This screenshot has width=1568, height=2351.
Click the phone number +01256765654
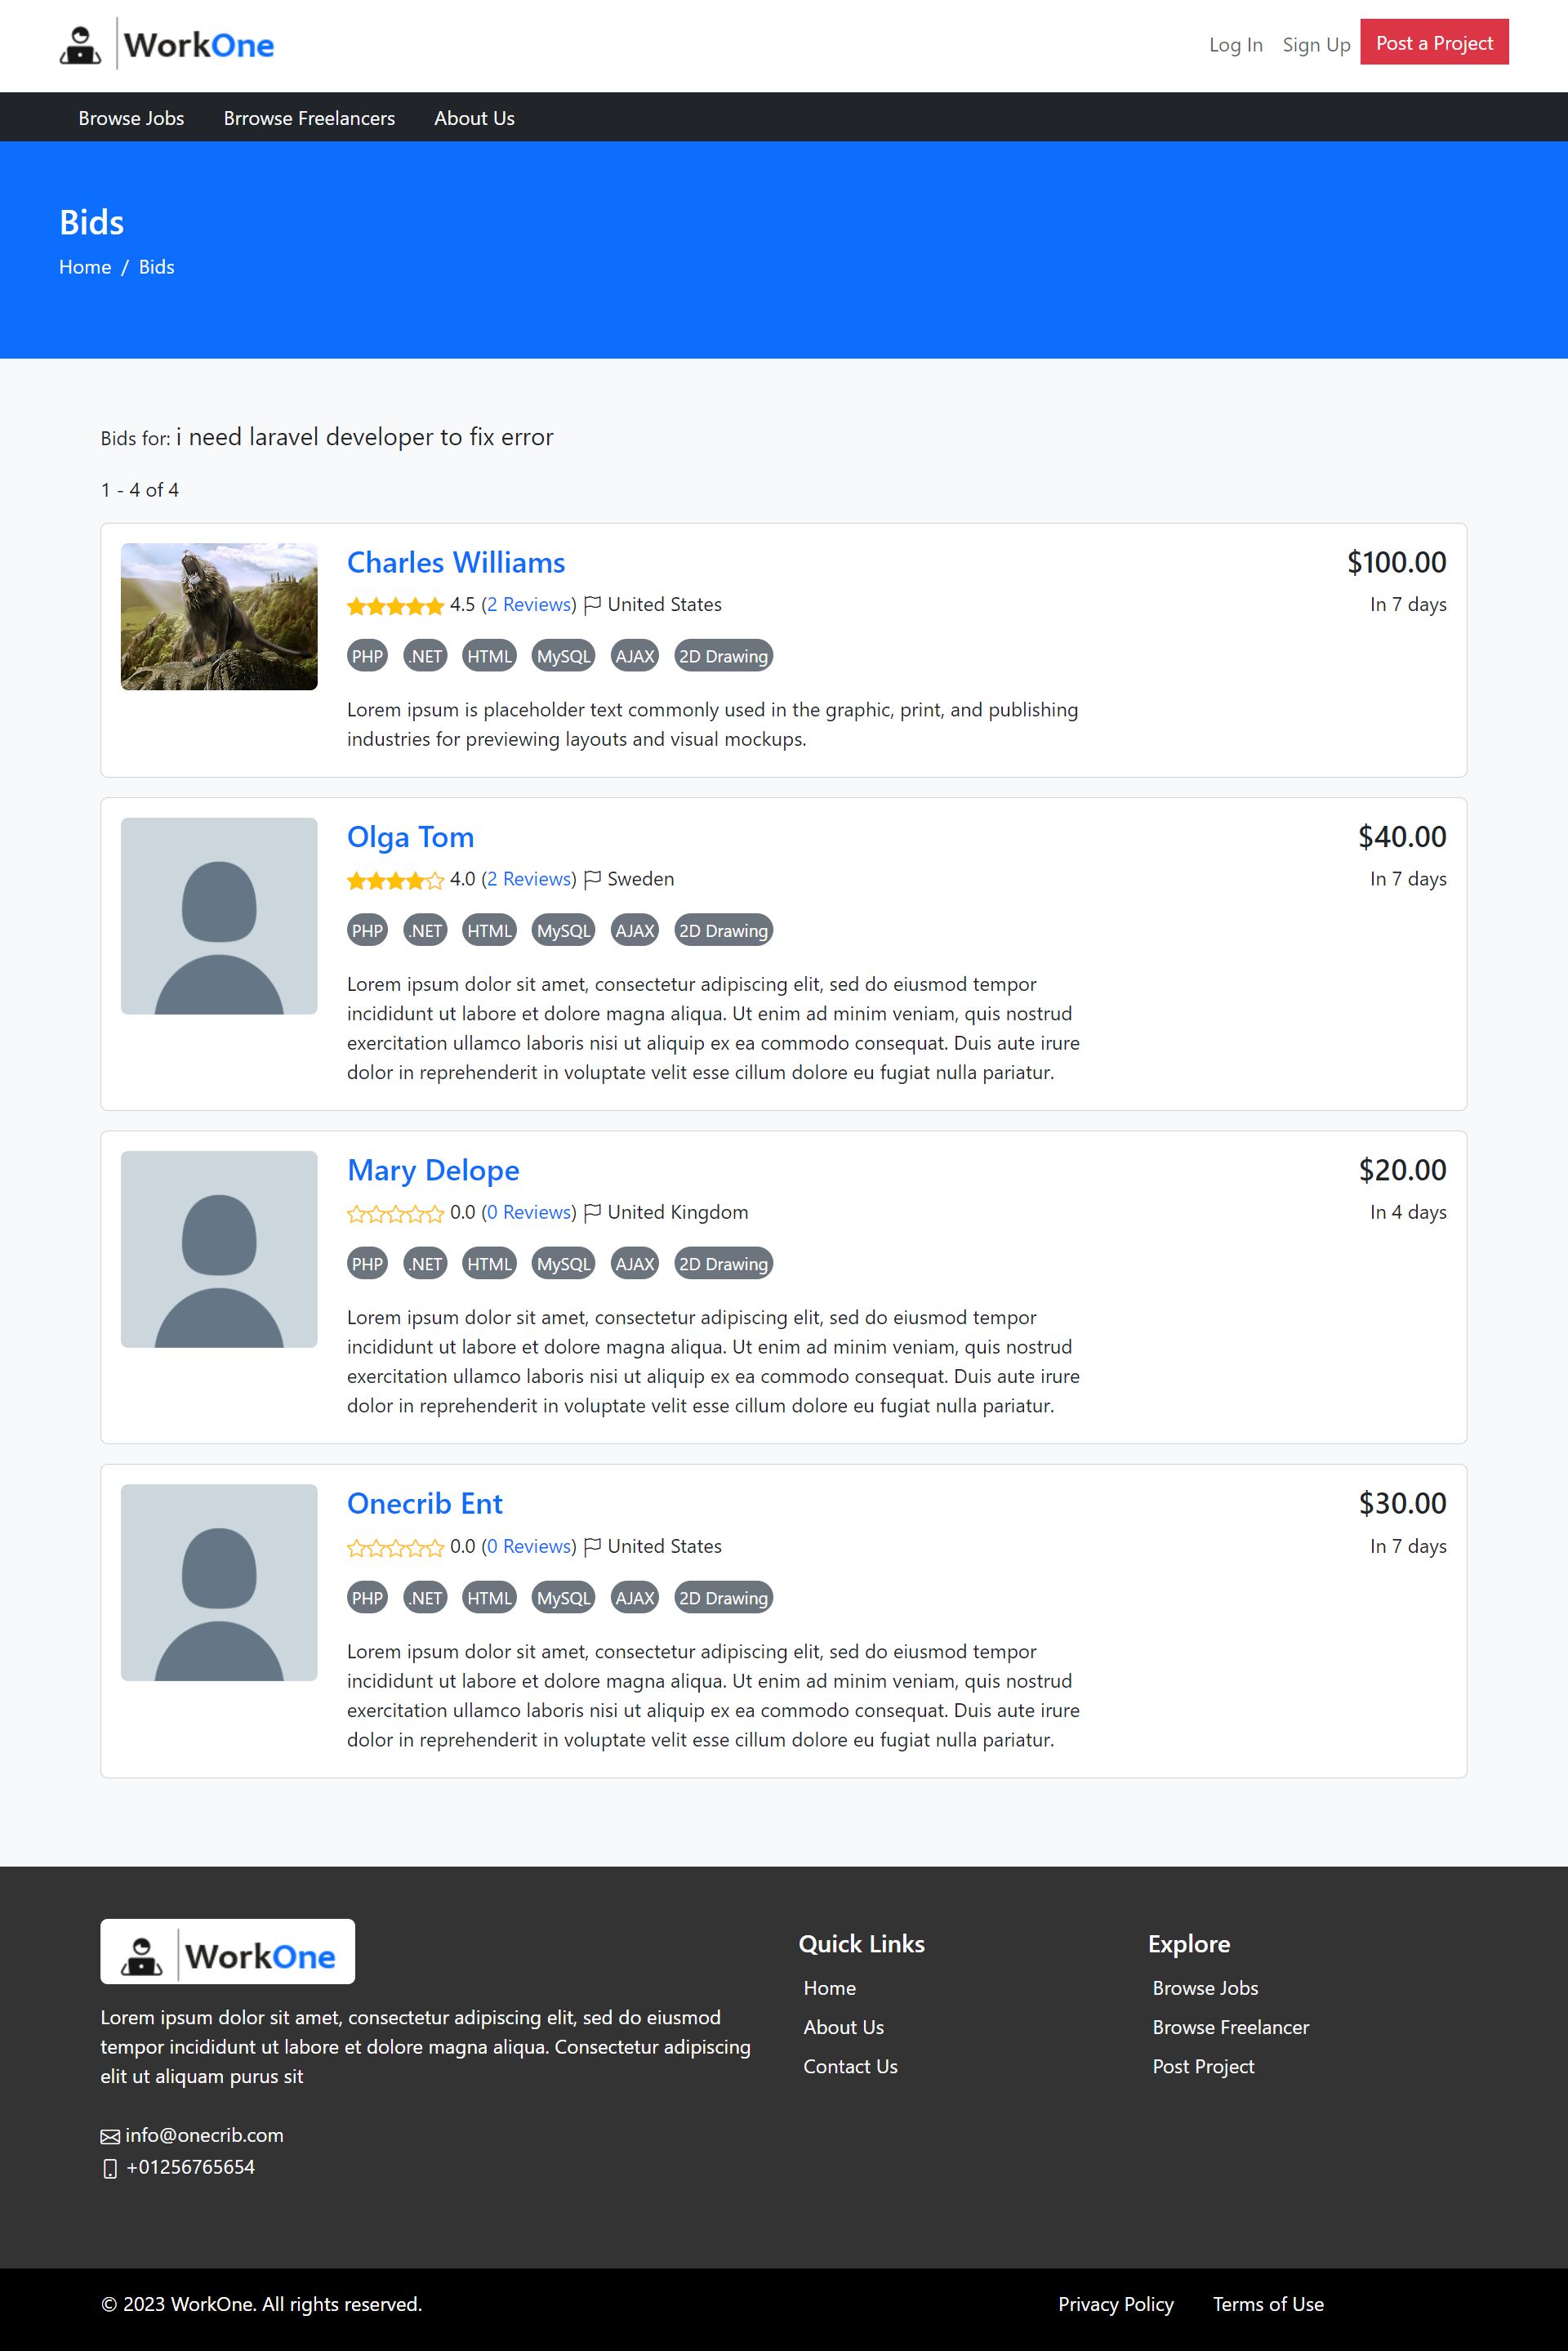point(191,2167)
